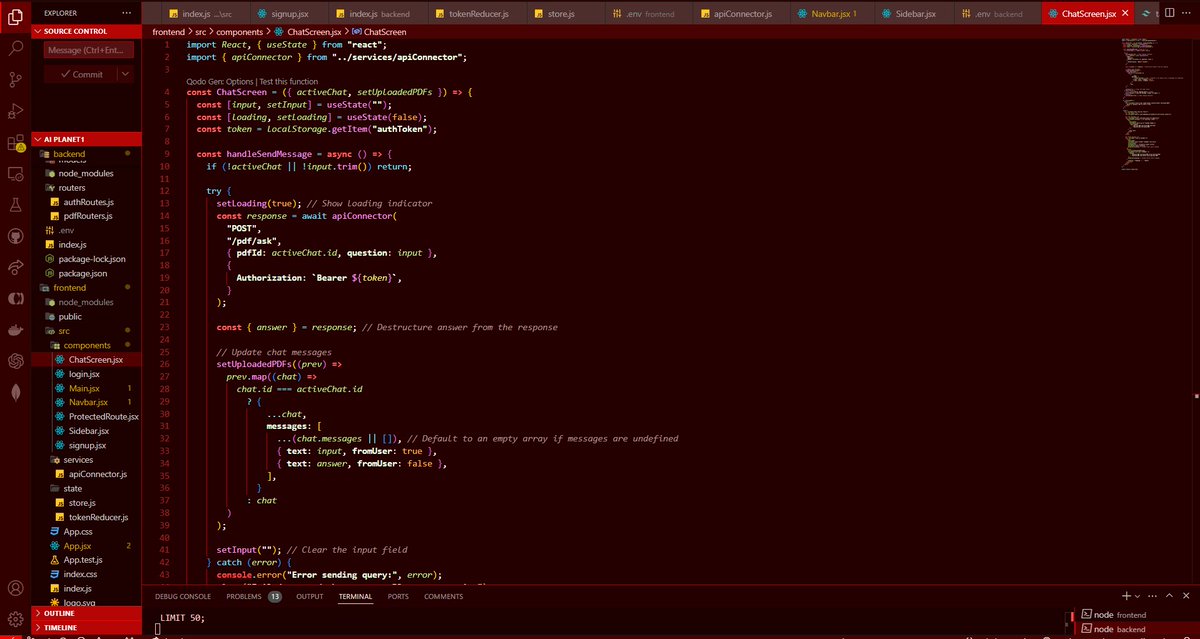
Task: Open the Search view in the activity bar
Action: pos(15,46)
